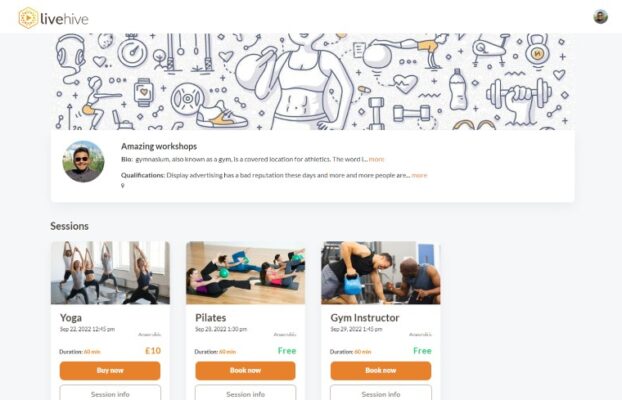Open Session info for Gym Instructor
622x400 pixels.
(381, 392)
